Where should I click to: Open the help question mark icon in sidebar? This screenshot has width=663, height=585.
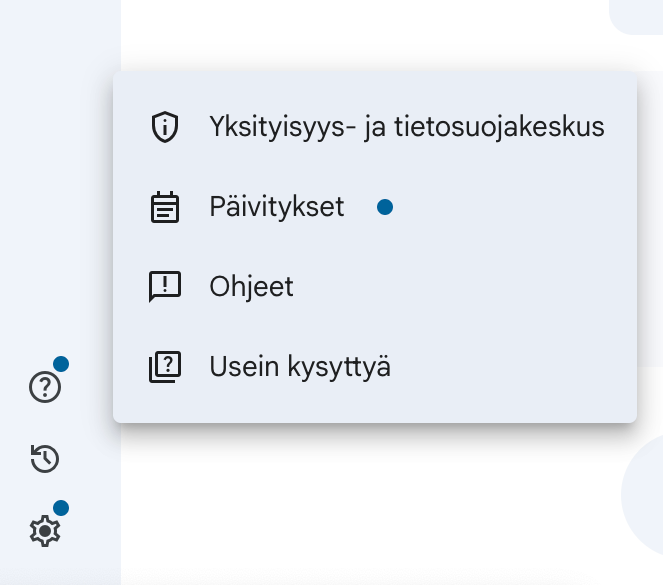coord(45,387)
